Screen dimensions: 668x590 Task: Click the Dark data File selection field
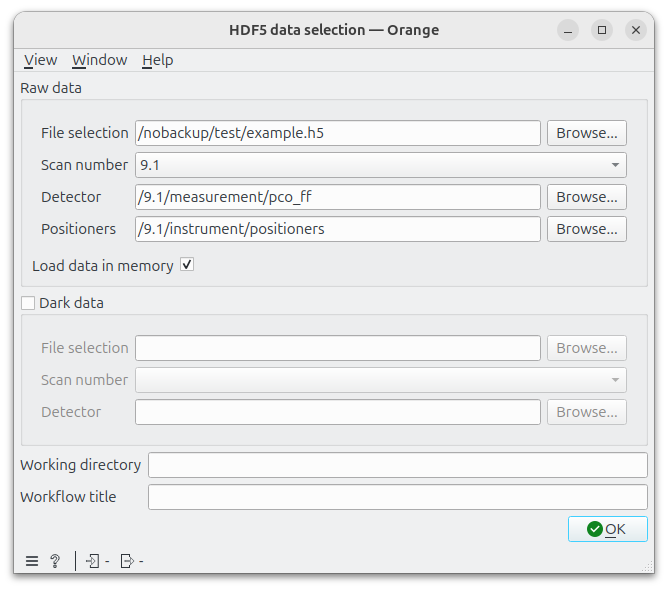coord(338,348)
